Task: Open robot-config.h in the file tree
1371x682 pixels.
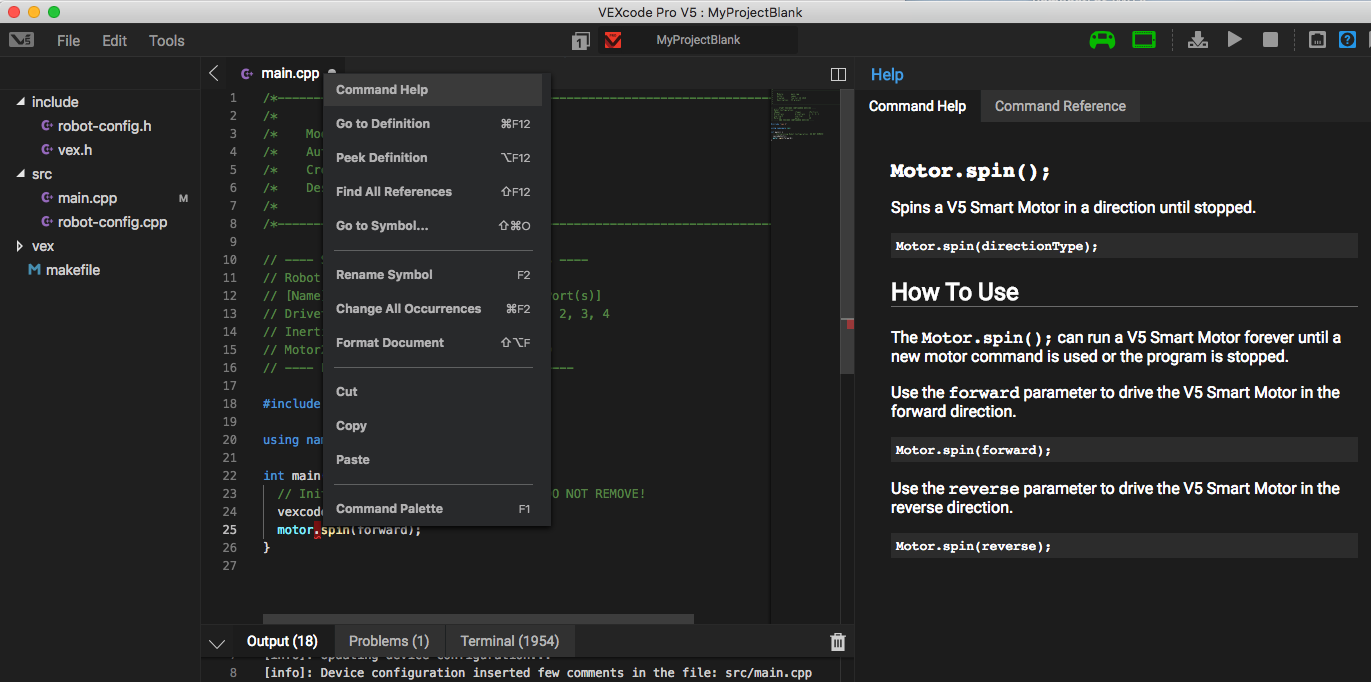Action: [104, 126]
